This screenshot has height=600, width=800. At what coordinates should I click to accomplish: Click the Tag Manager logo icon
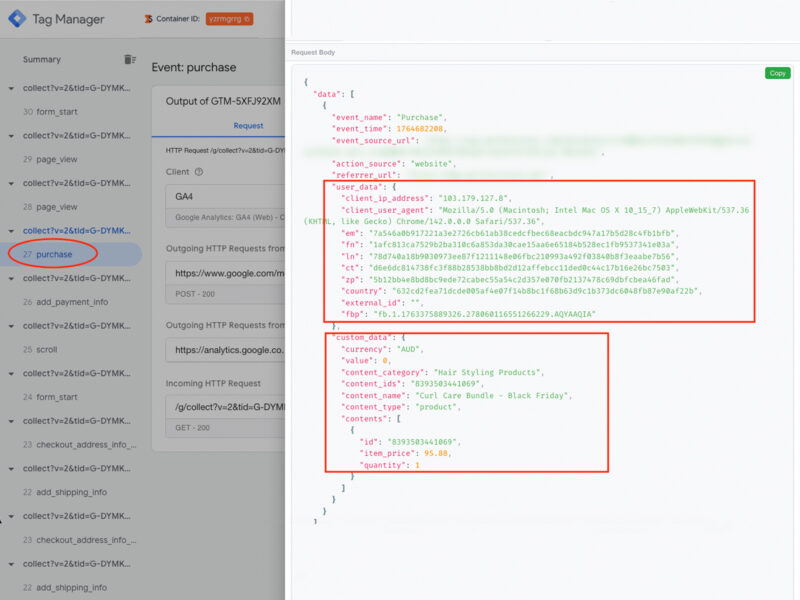pyautogui.click(x=18, y=18)
